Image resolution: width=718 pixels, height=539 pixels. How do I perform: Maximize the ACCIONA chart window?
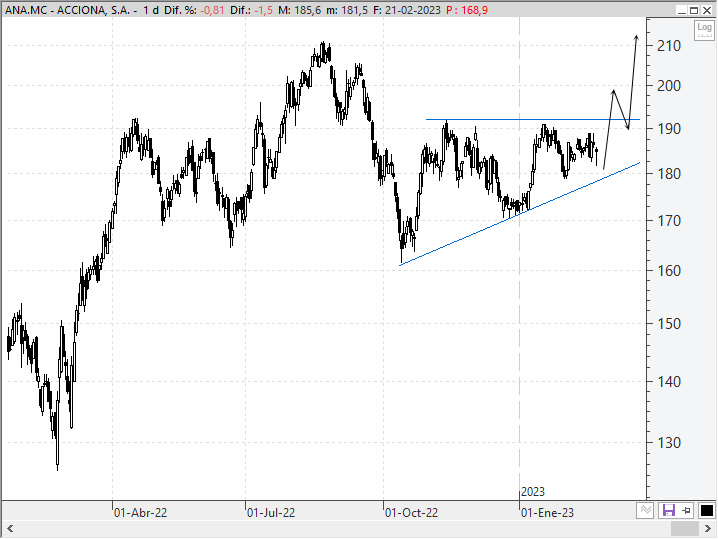694,10
